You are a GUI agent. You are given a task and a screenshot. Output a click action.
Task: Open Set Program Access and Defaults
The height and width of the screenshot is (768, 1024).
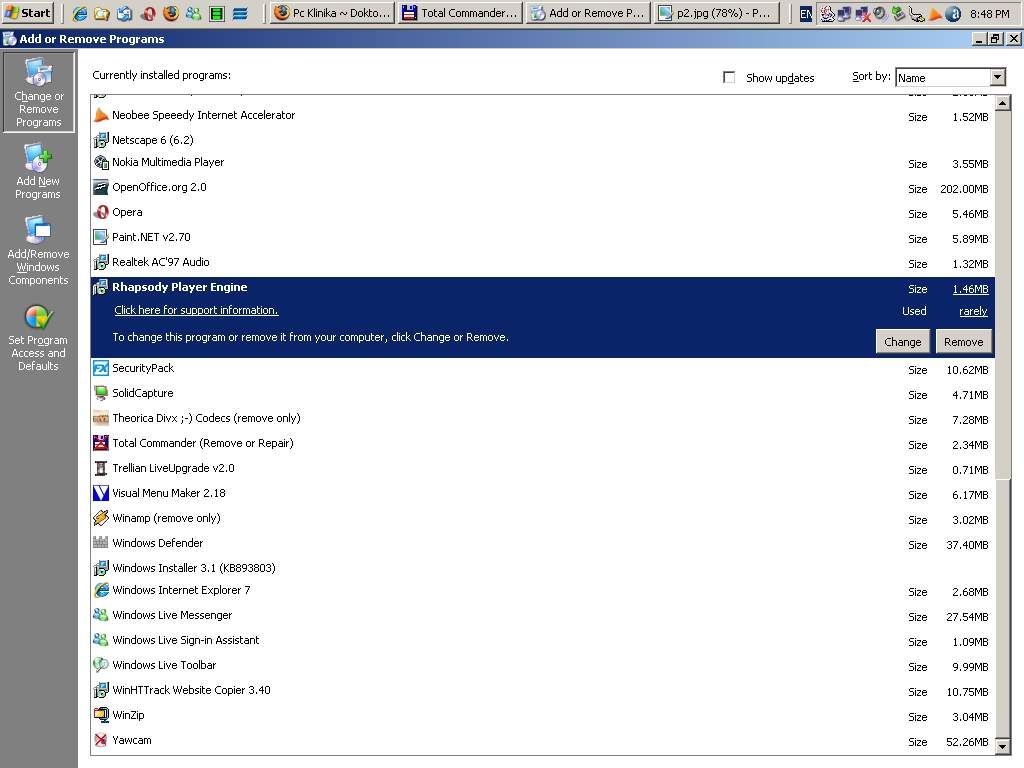coord(38,338)
